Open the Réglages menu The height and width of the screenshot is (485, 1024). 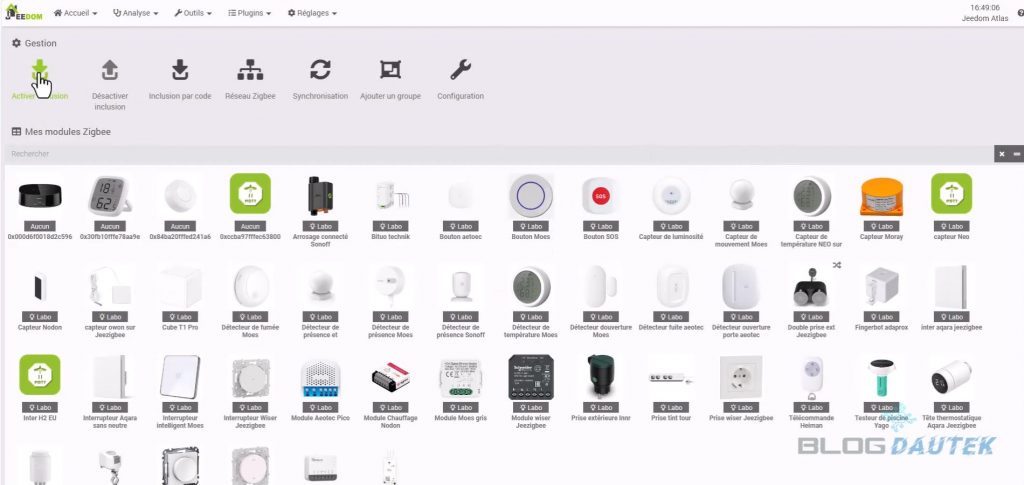click(x=312, y=13)
